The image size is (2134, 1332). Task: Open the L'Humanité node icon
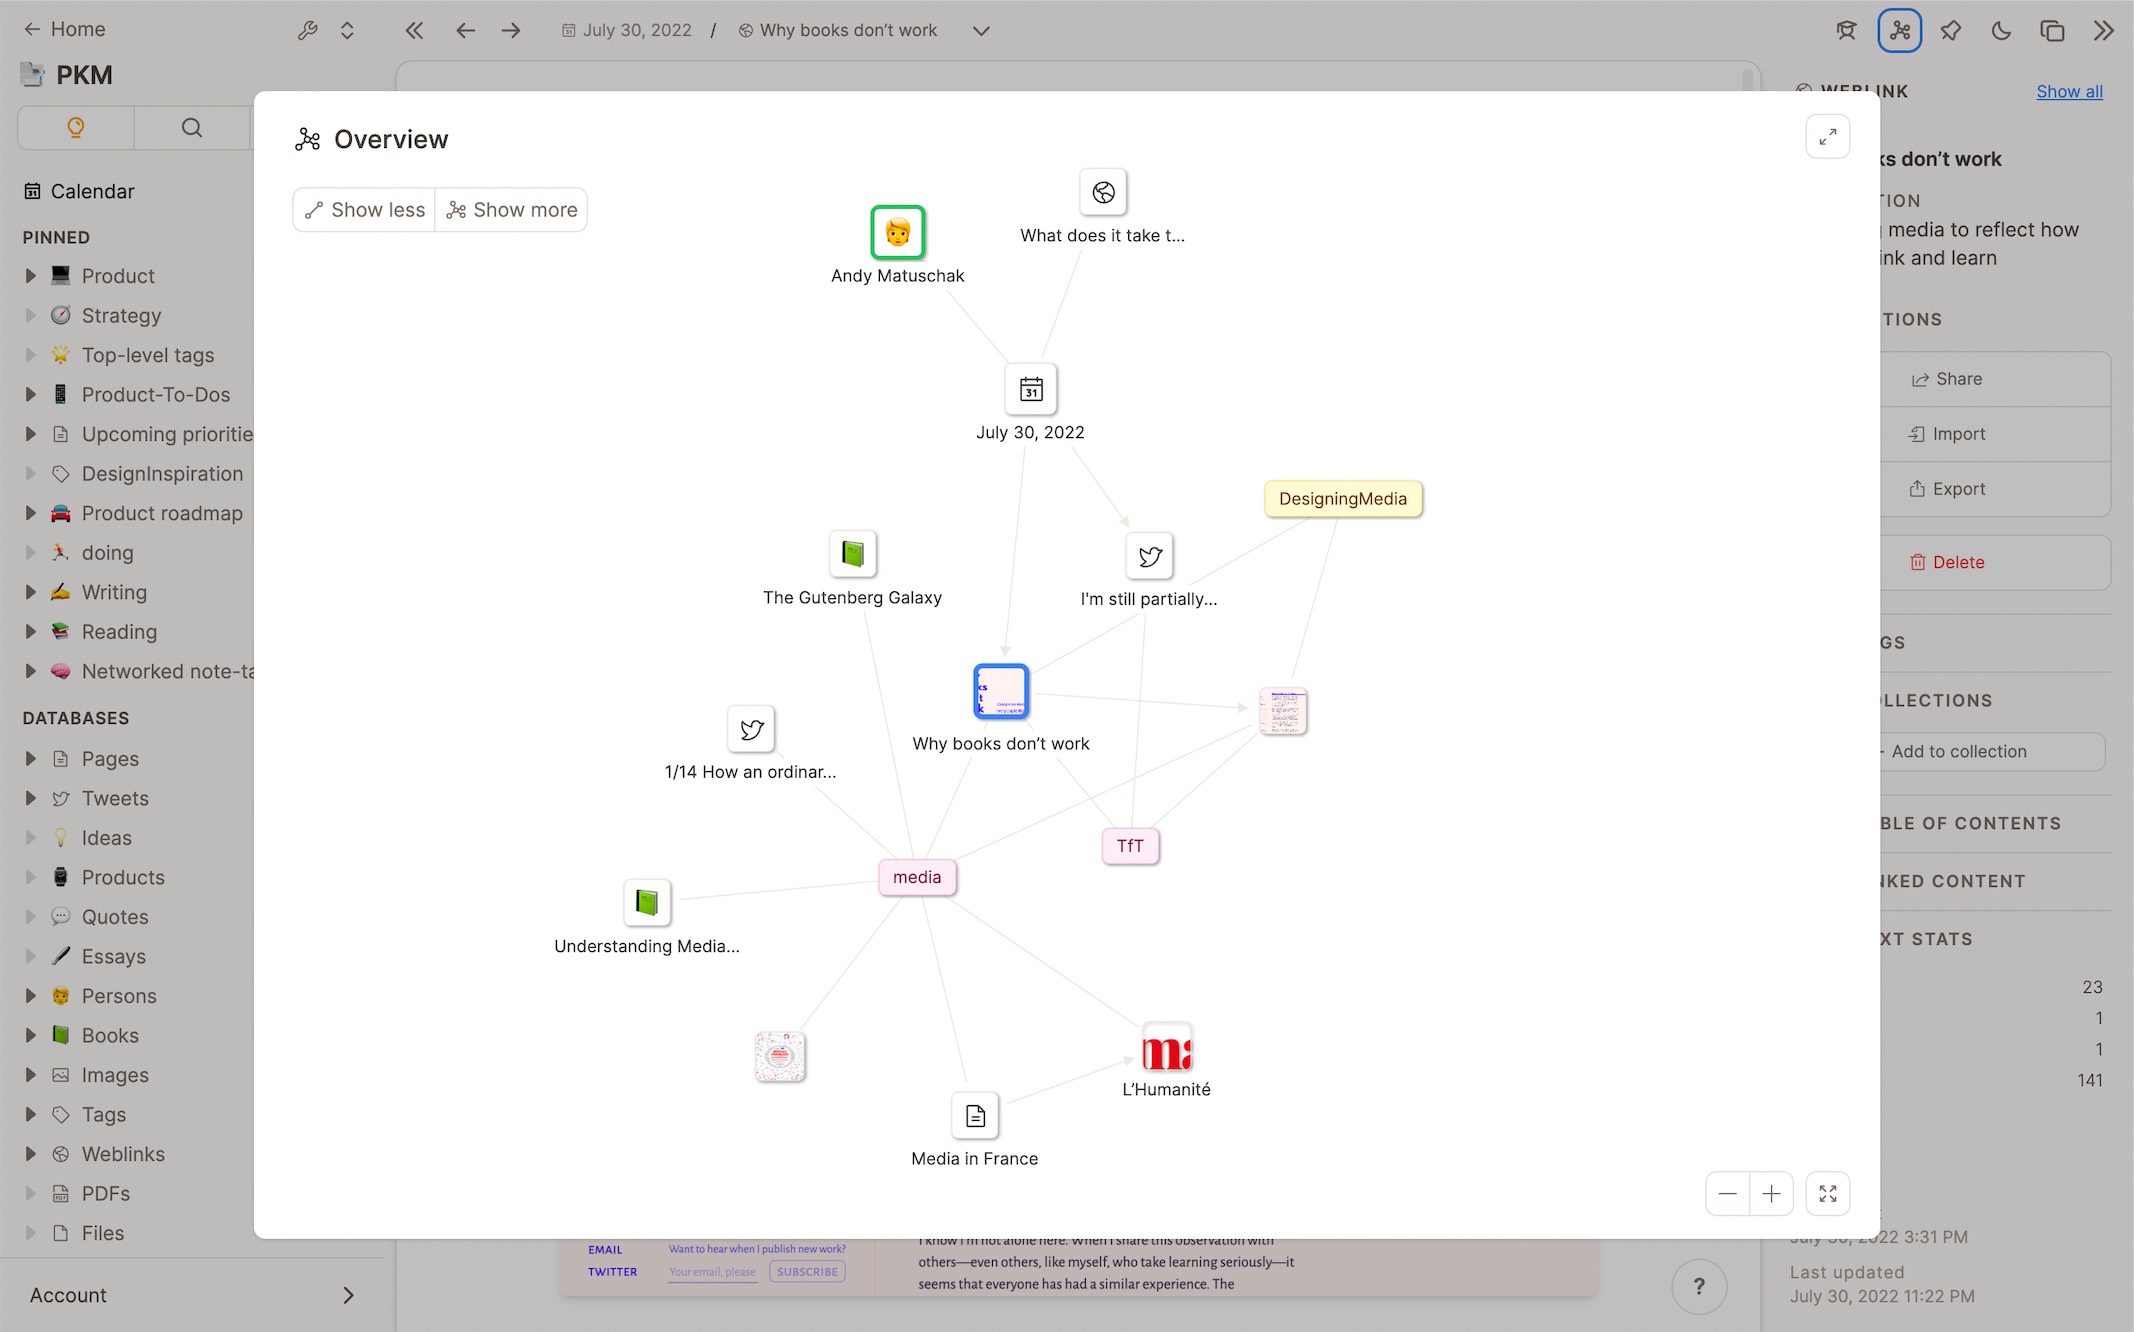(x=1166, y=1048)
